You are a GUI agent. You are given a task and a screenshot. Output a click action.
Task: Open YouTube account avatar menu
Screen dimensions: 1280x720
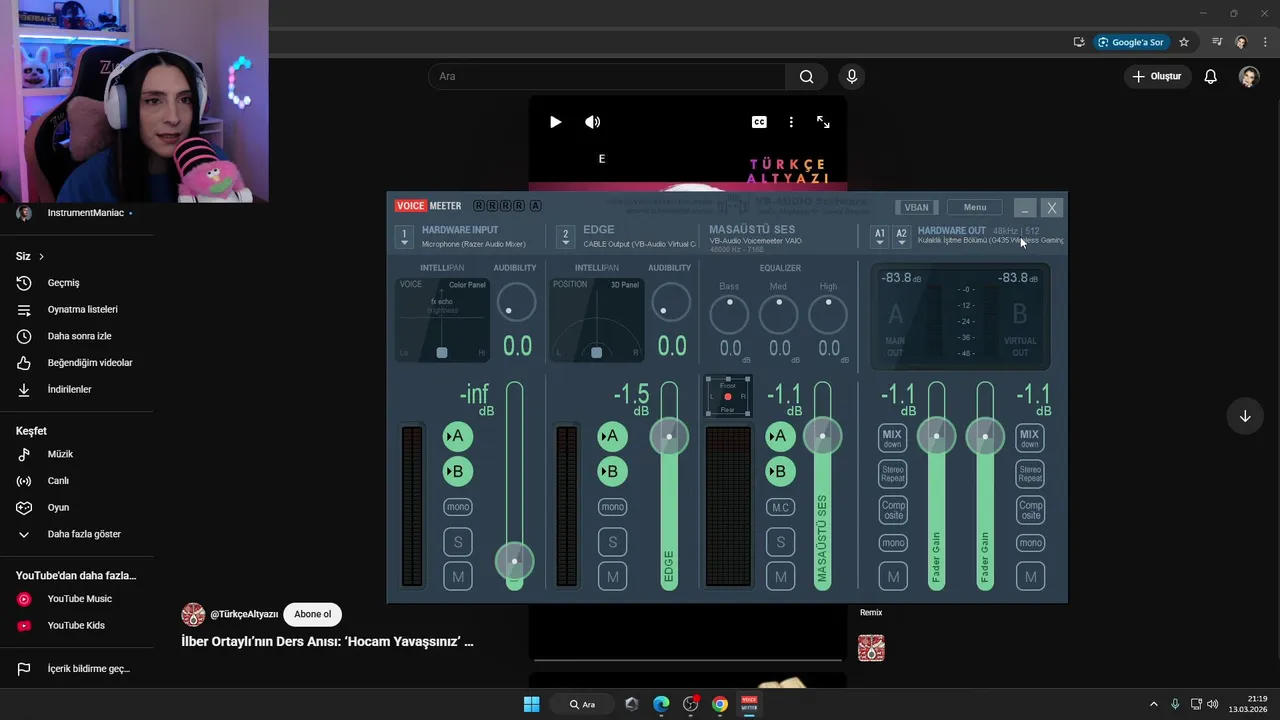coord(1249,77)
